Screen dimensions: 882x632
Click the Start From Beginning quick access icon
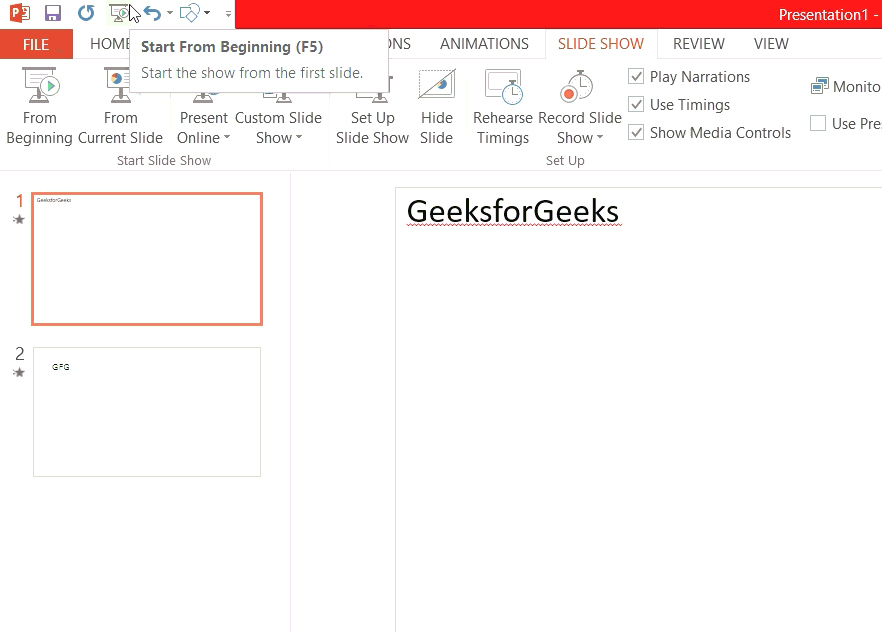point(119,12)
